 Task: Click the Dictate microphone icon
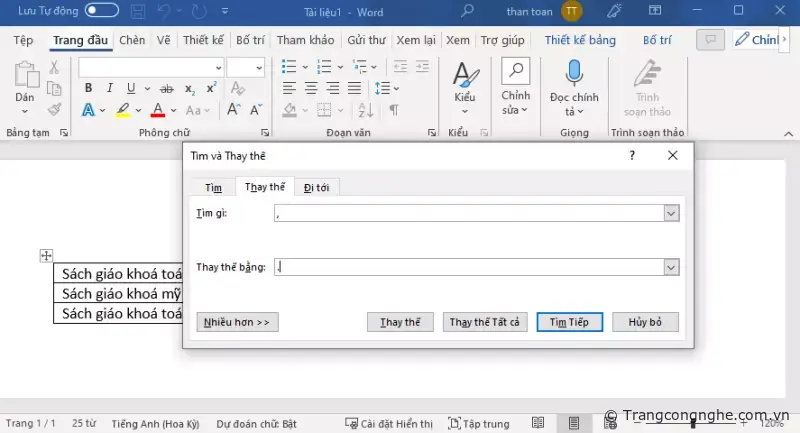click(574, 73)
